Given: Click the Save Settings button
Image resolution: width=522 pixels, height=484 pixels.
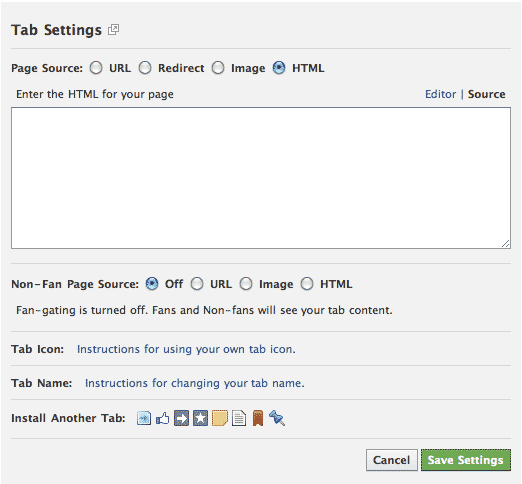Looking at the screenshot, I should [466, 460].
